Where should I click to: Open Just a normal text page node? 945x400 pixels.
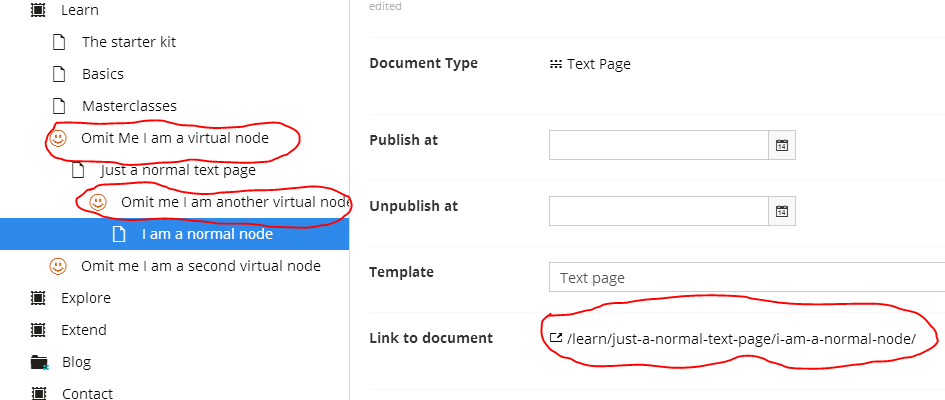[x=178, y=170]
